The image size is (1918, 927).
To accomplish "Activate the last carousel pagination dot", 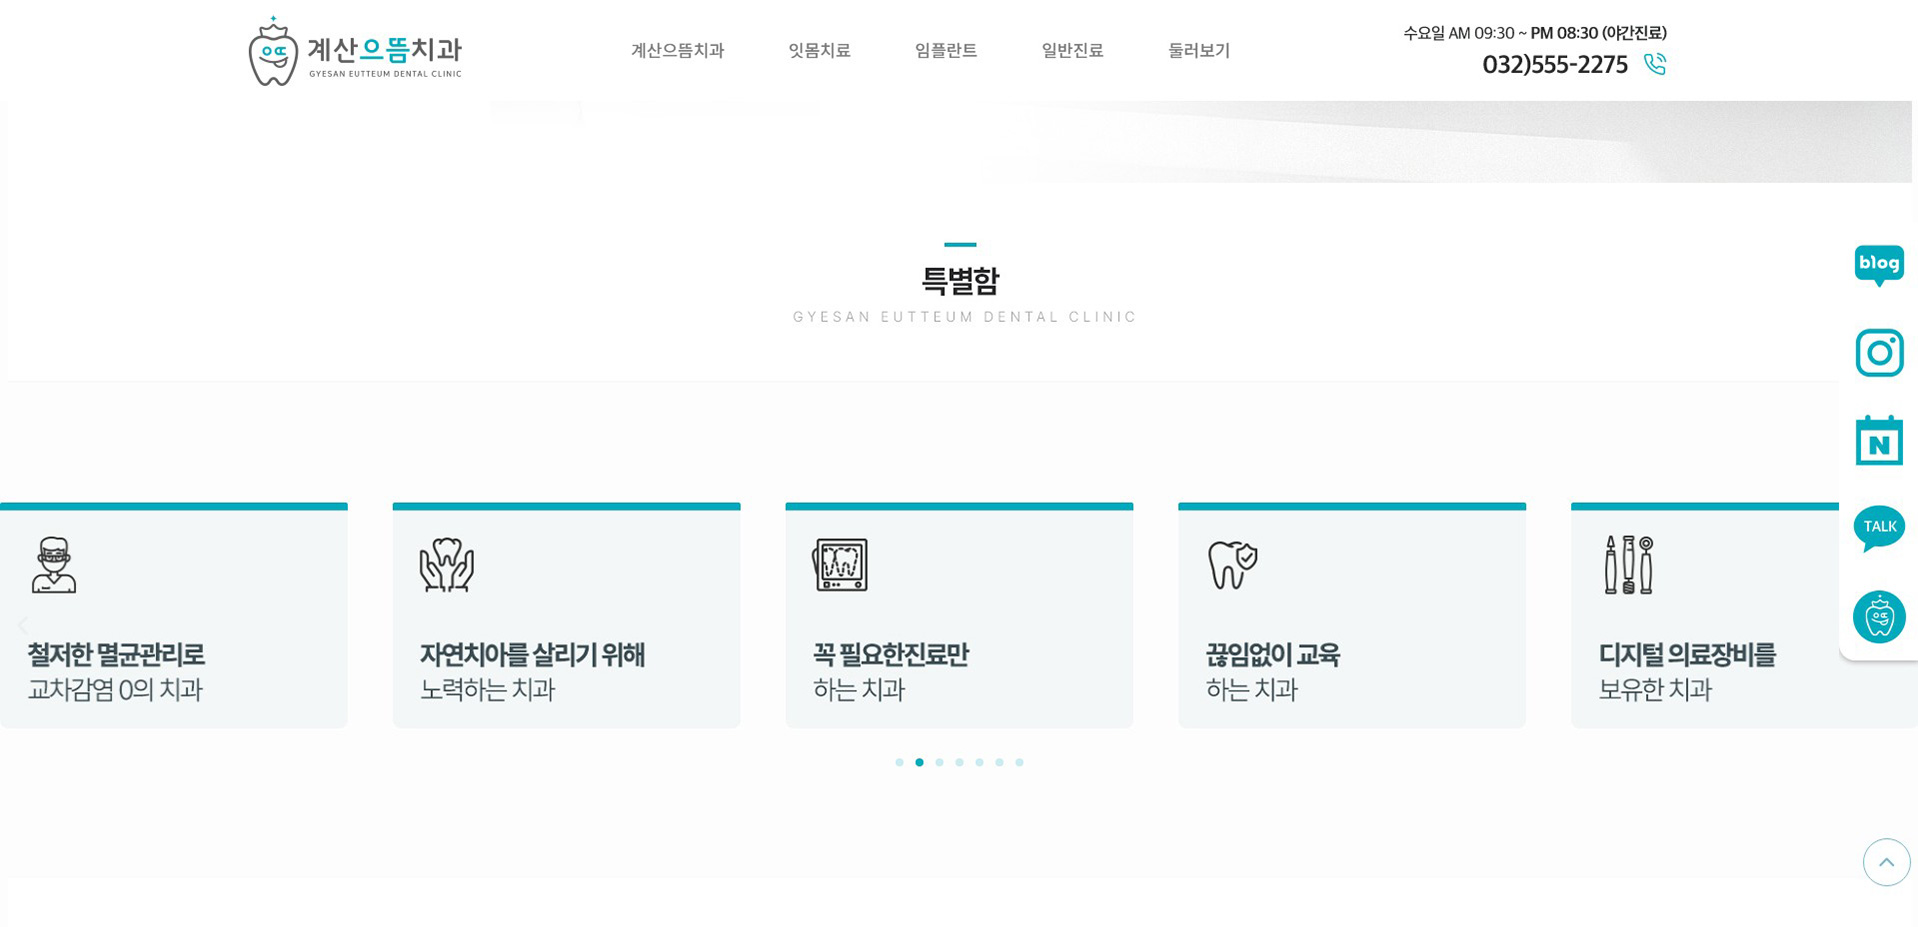I will point(1019,761).
